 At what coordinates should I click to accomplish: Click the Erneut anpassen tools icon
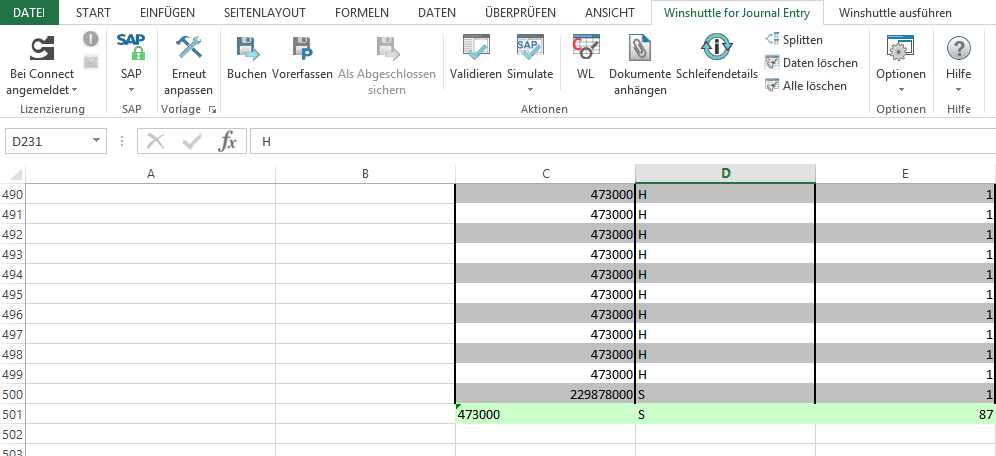point(189,48)
